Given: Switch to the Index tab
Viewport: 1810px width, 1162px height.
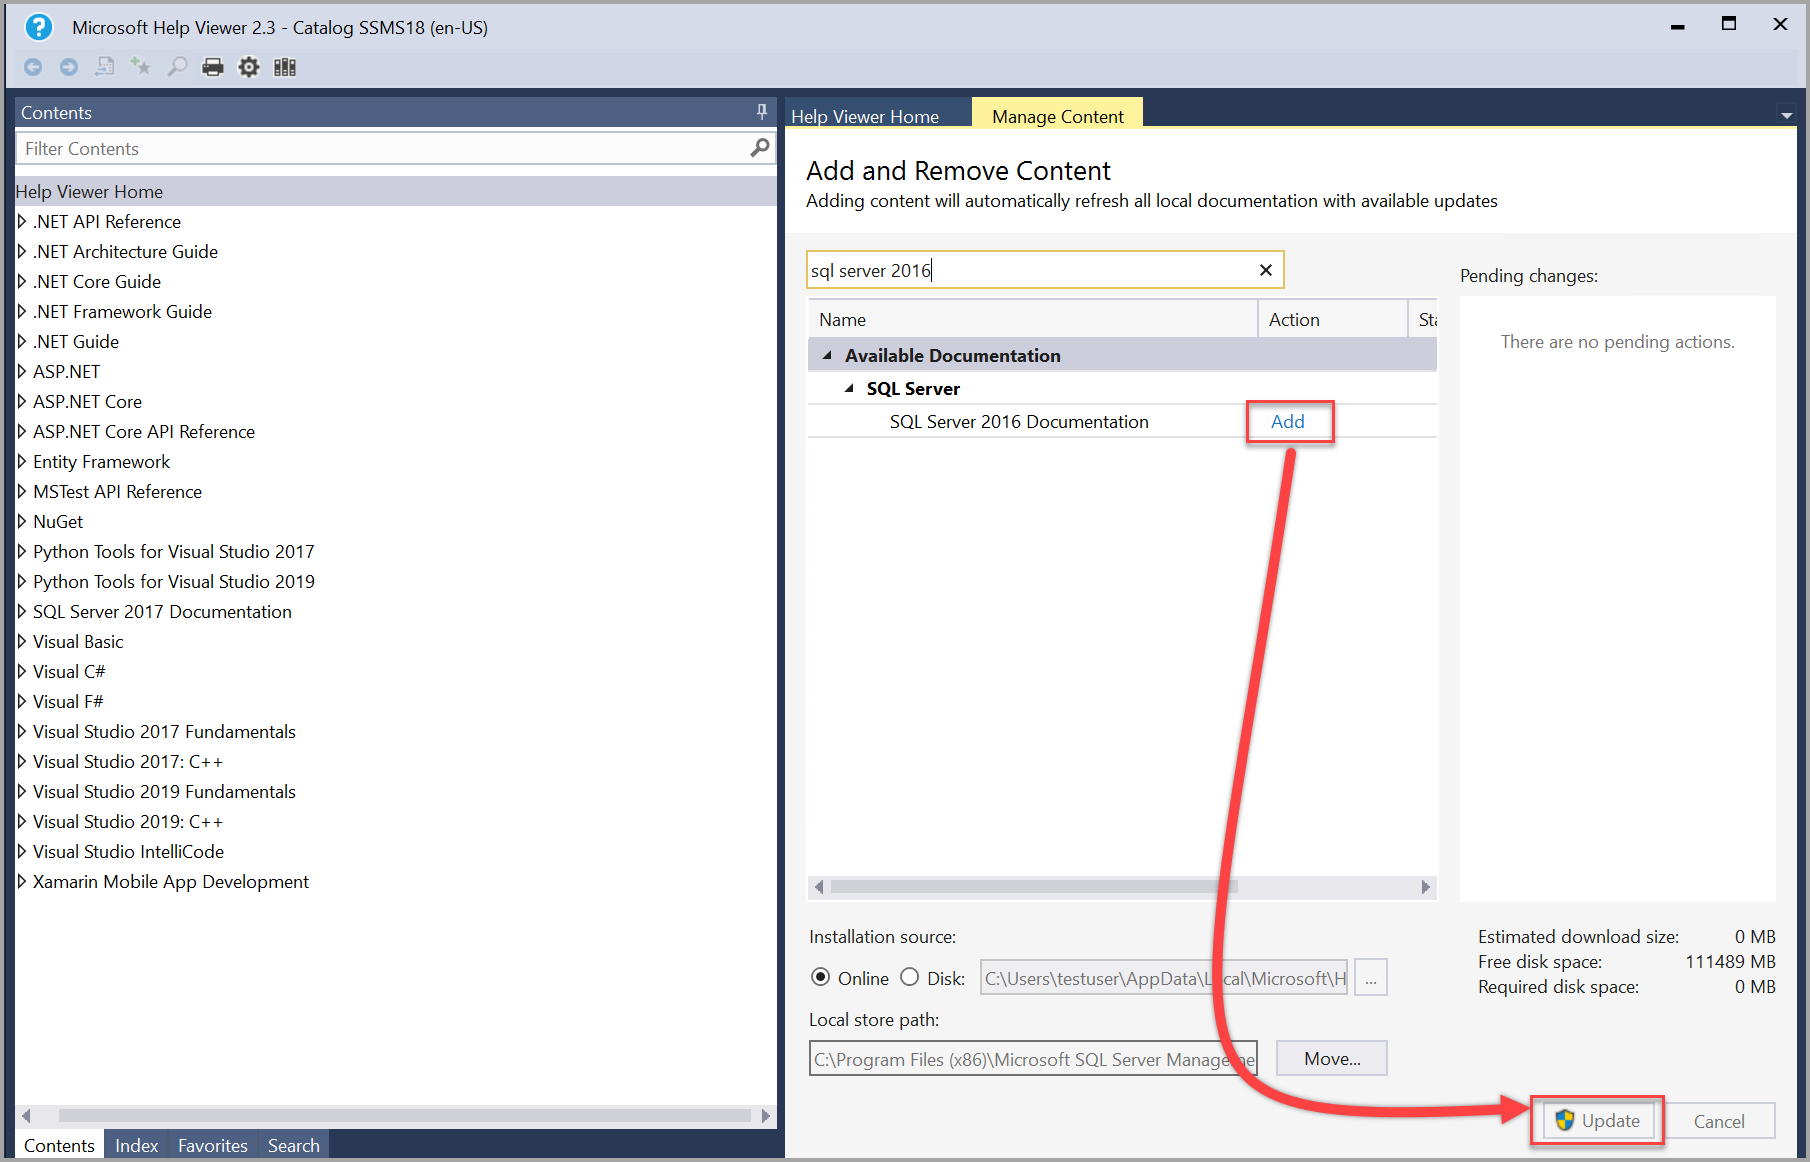Looking at the screenshot, I should (136, 1145).
